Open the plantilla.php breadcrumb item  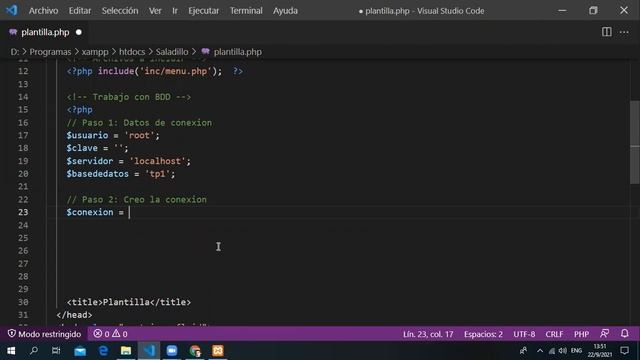tap(231, 52)
